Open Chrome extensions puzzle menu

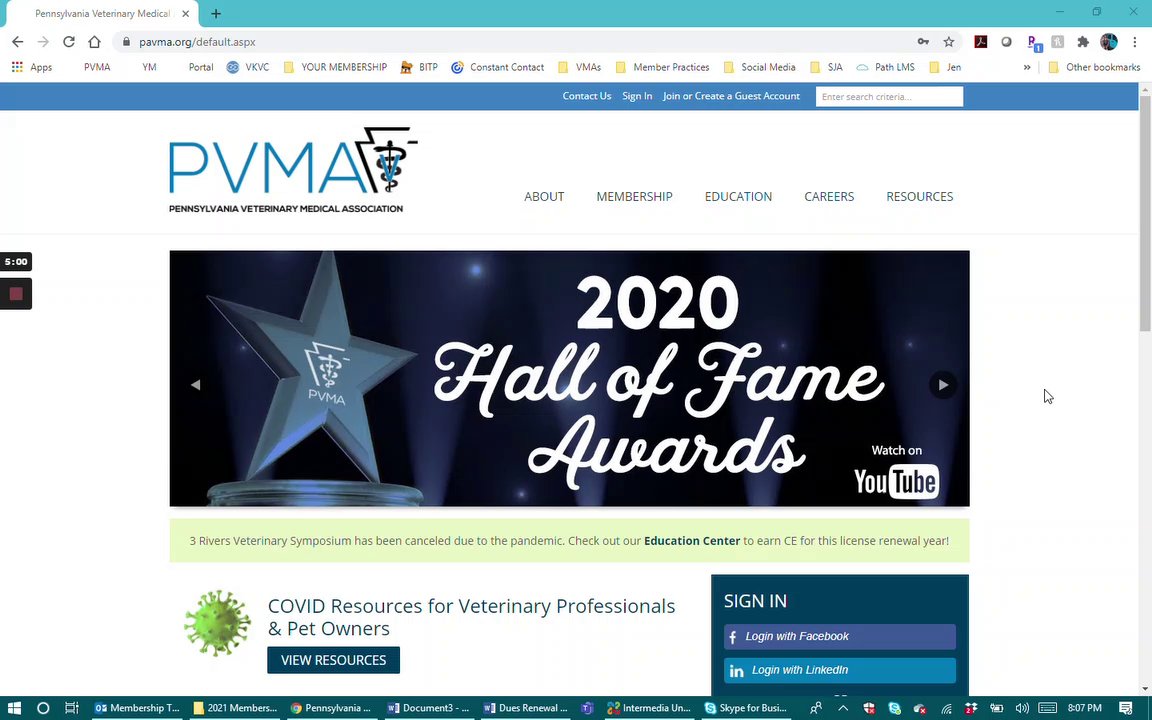(x=1083, y=42)
